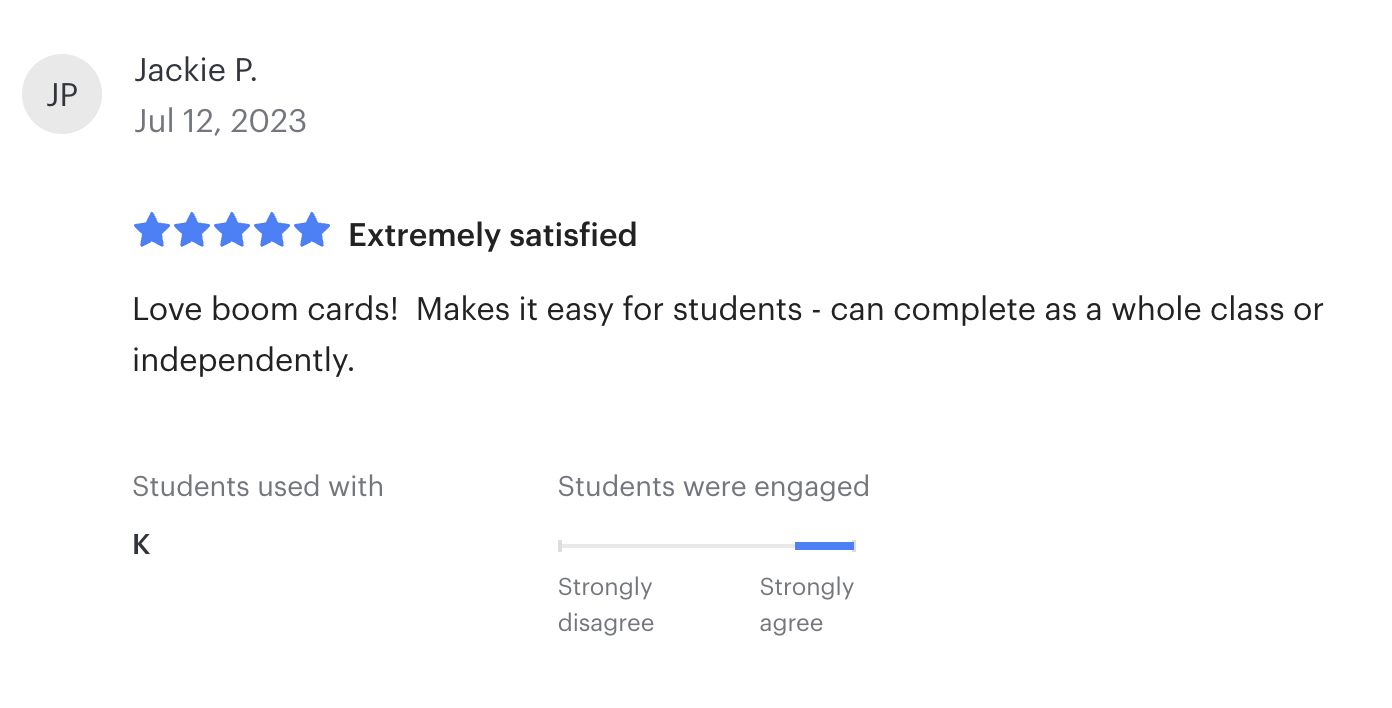The image size is (1392, 708).
Task: Click the third blue rating star
Action: tap(232, 231)
